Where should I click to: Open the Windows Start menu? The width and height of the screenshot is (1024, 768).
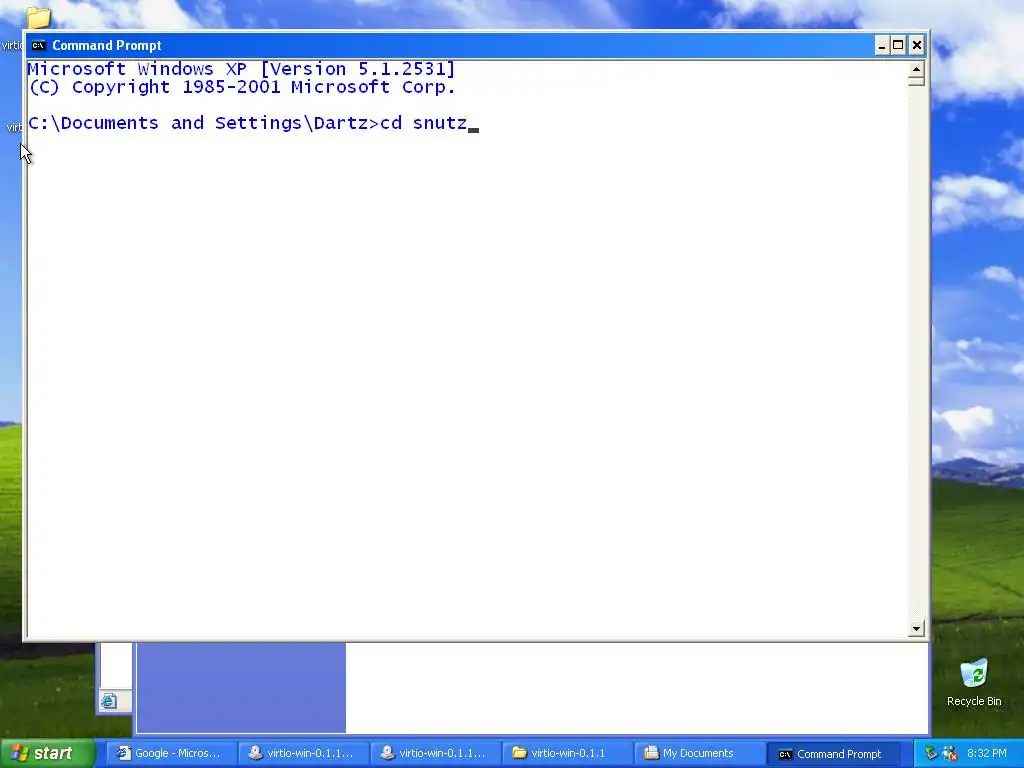tap(47, 753)
